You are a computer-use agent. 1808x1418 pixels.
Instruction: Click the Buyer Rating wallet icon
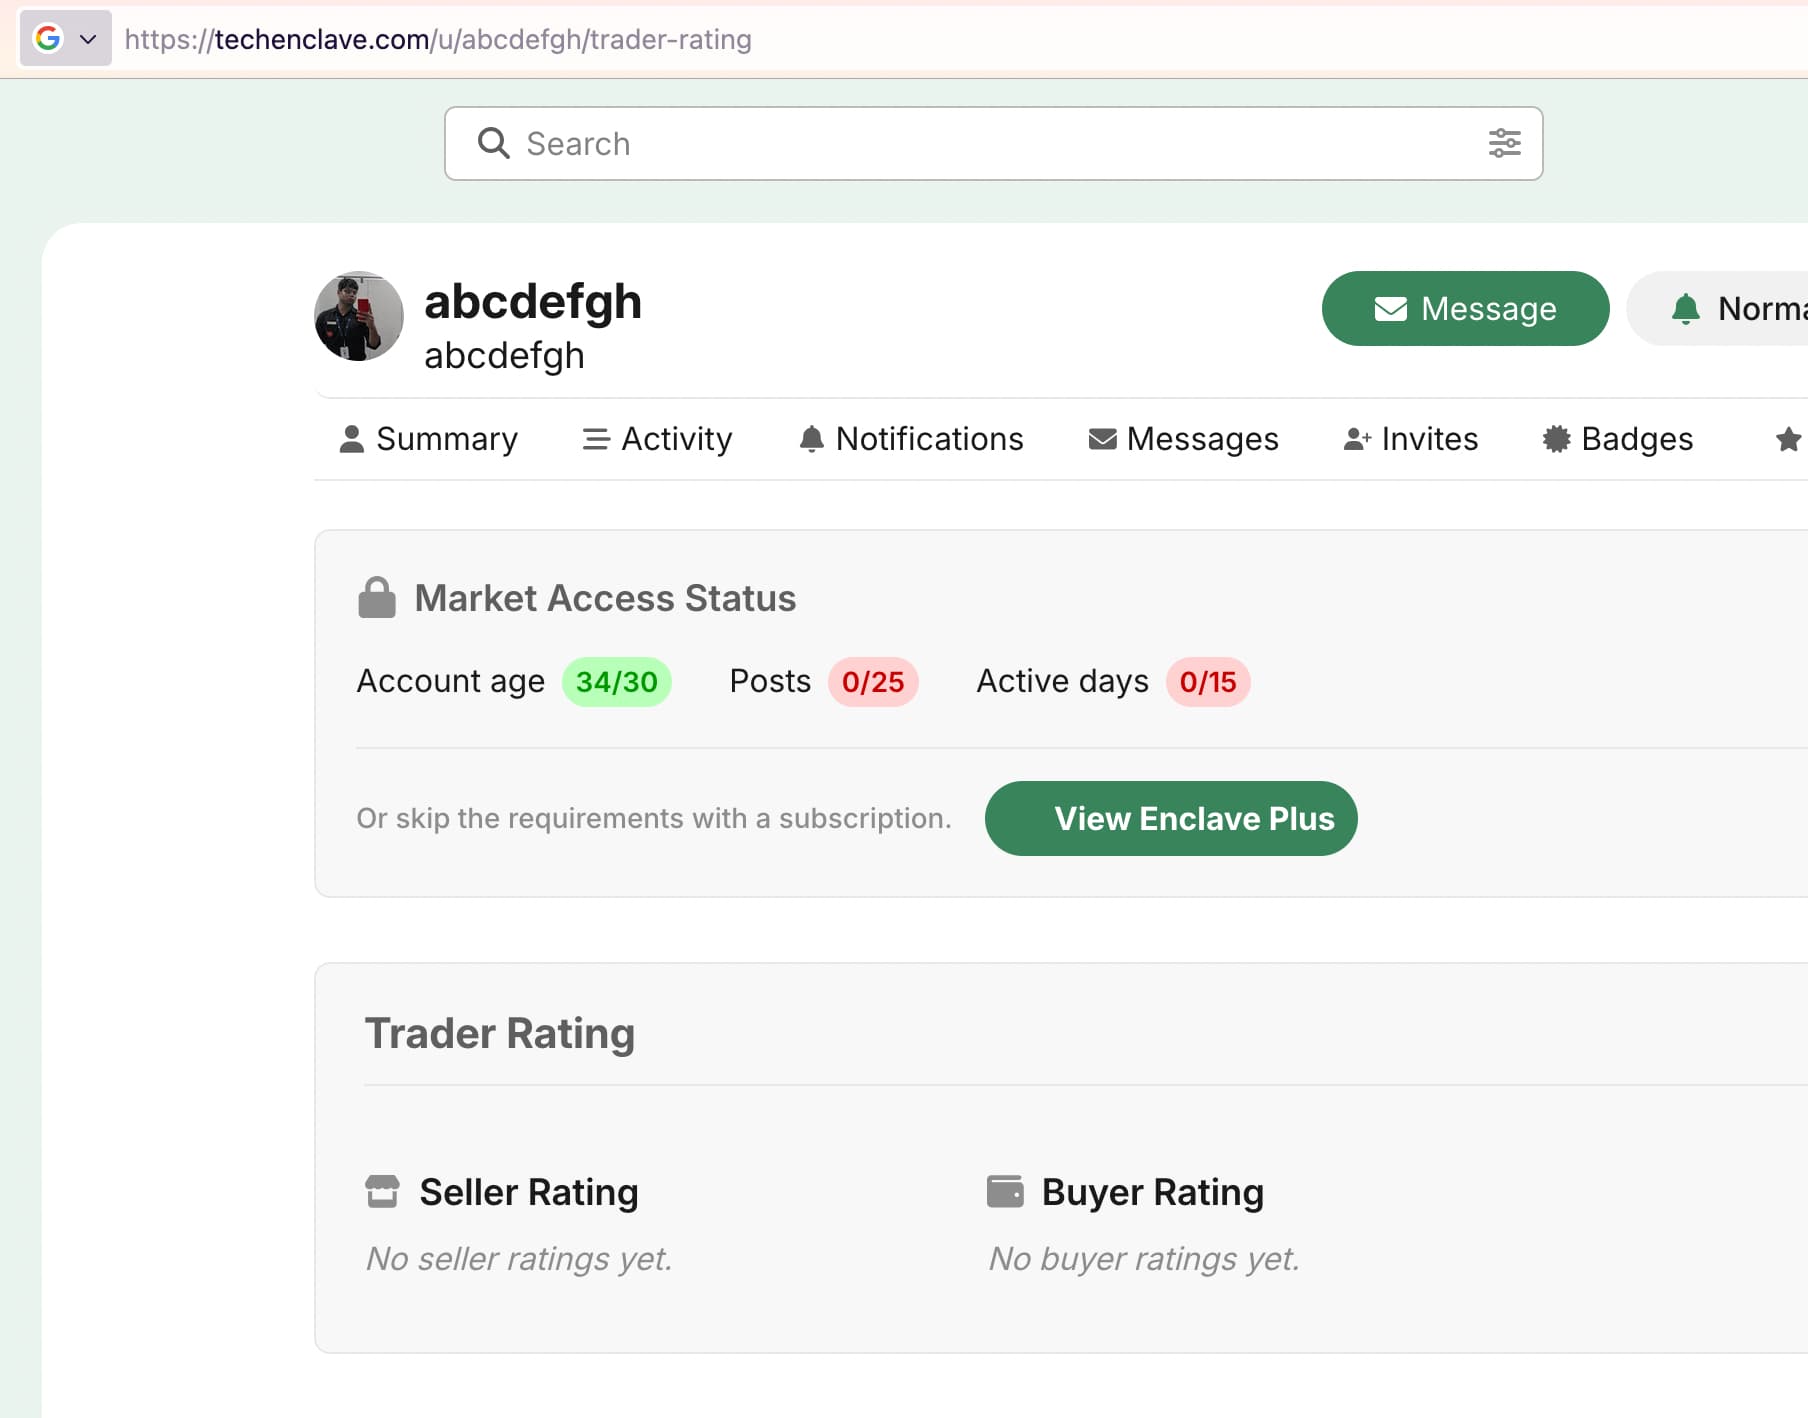1005,1192
